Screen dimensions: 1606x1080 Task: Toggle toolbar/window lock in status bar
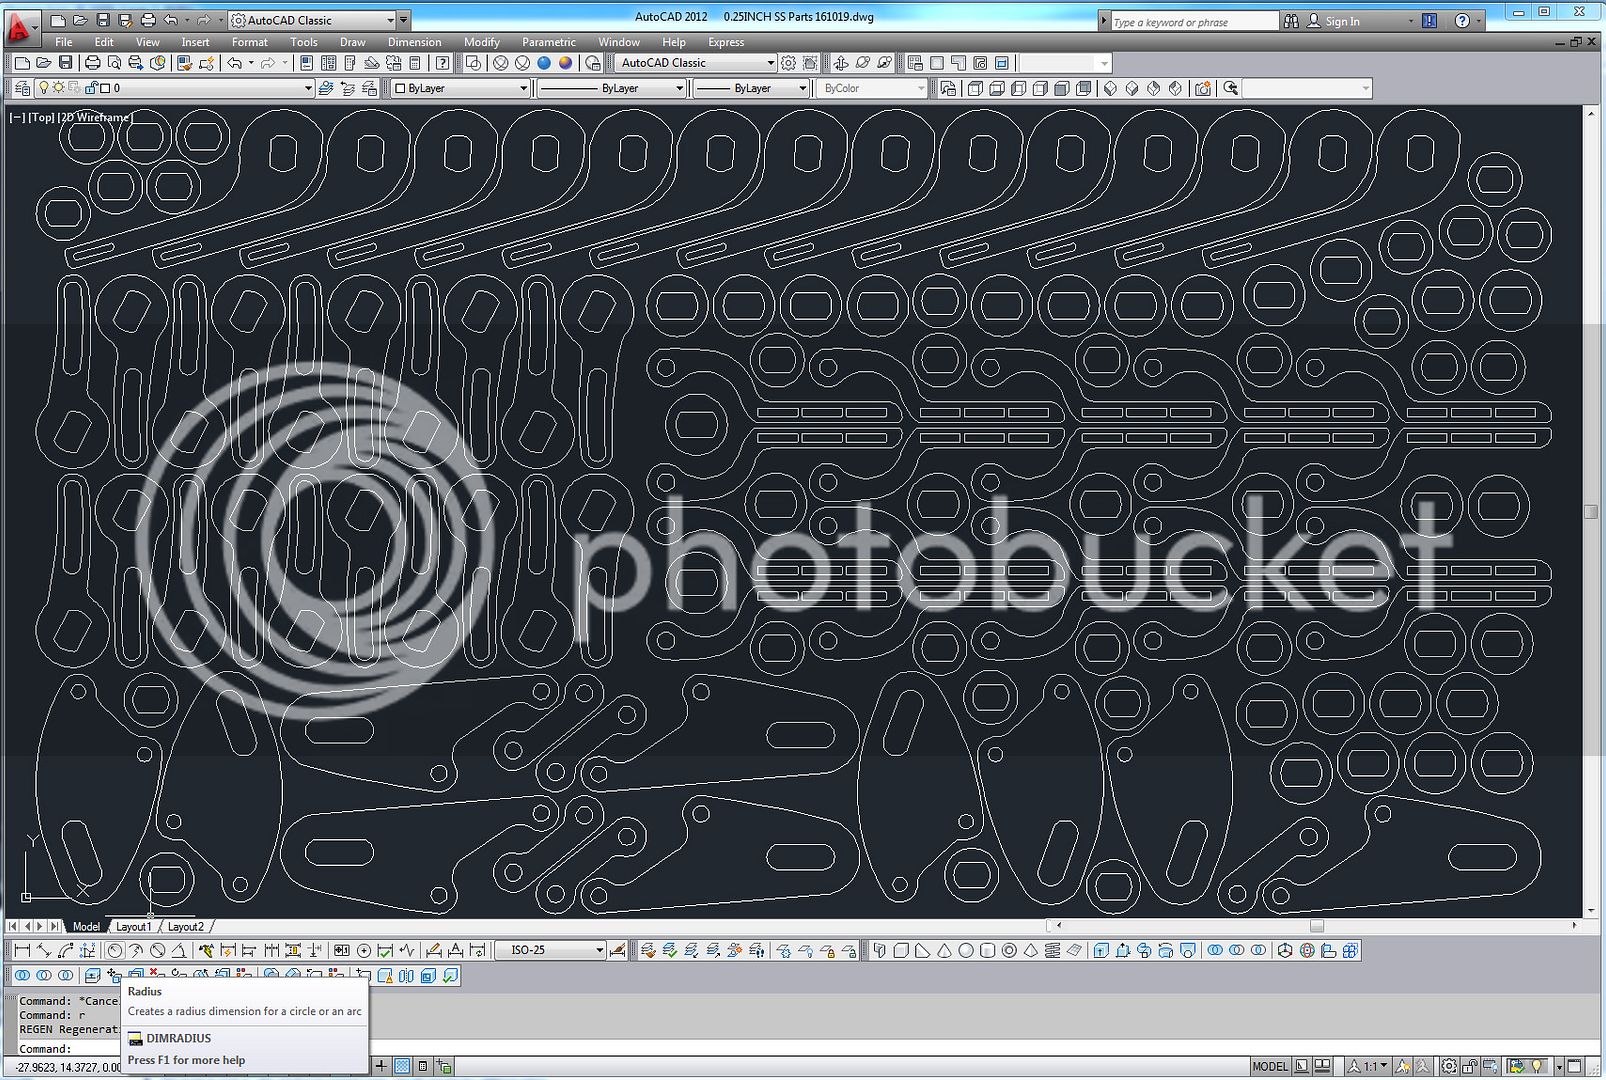(1469, 1066)
